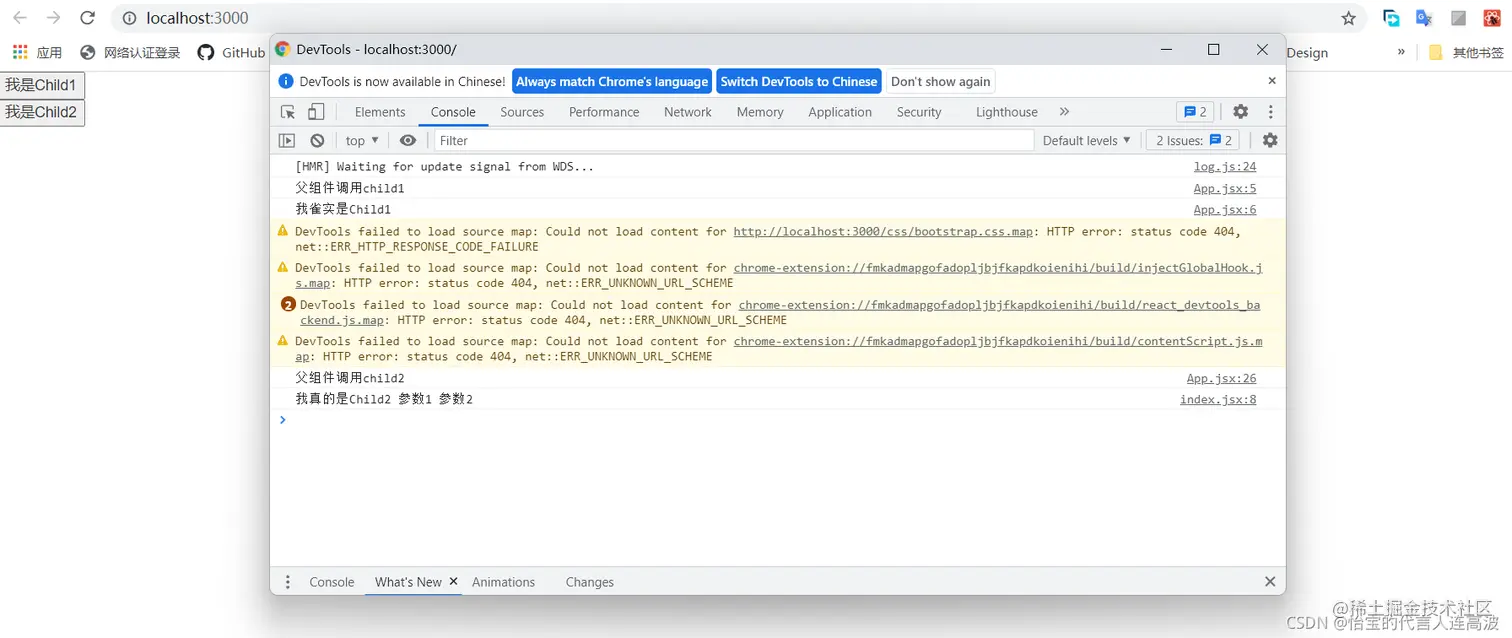1512x638 pixels.
Task: Close the DevTools drawer with X
Action: (1270, 582)
